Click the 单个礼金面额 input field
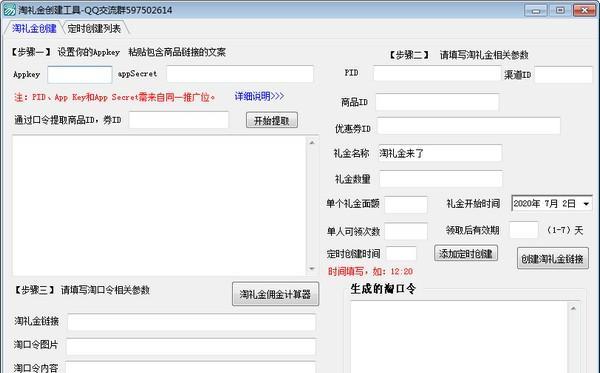Screen dimensions: 600x373 coord(406,204)
